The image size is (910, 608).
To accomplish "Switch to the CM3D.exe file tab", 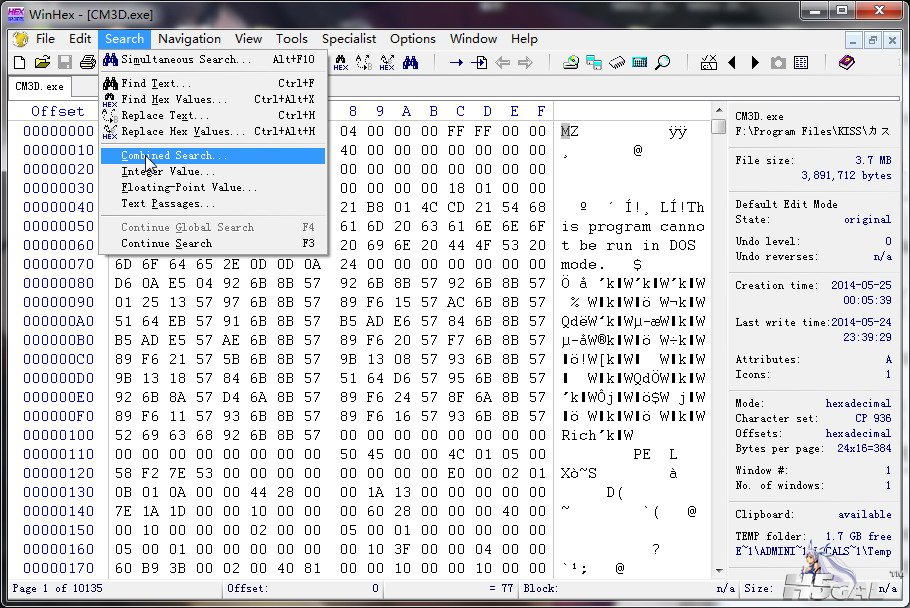I will tap(39, 87).
